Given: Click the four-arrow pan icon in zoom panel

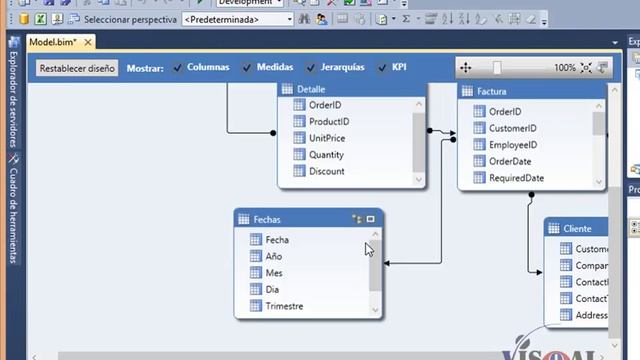Looking at the screenshot, I should 466,68.
